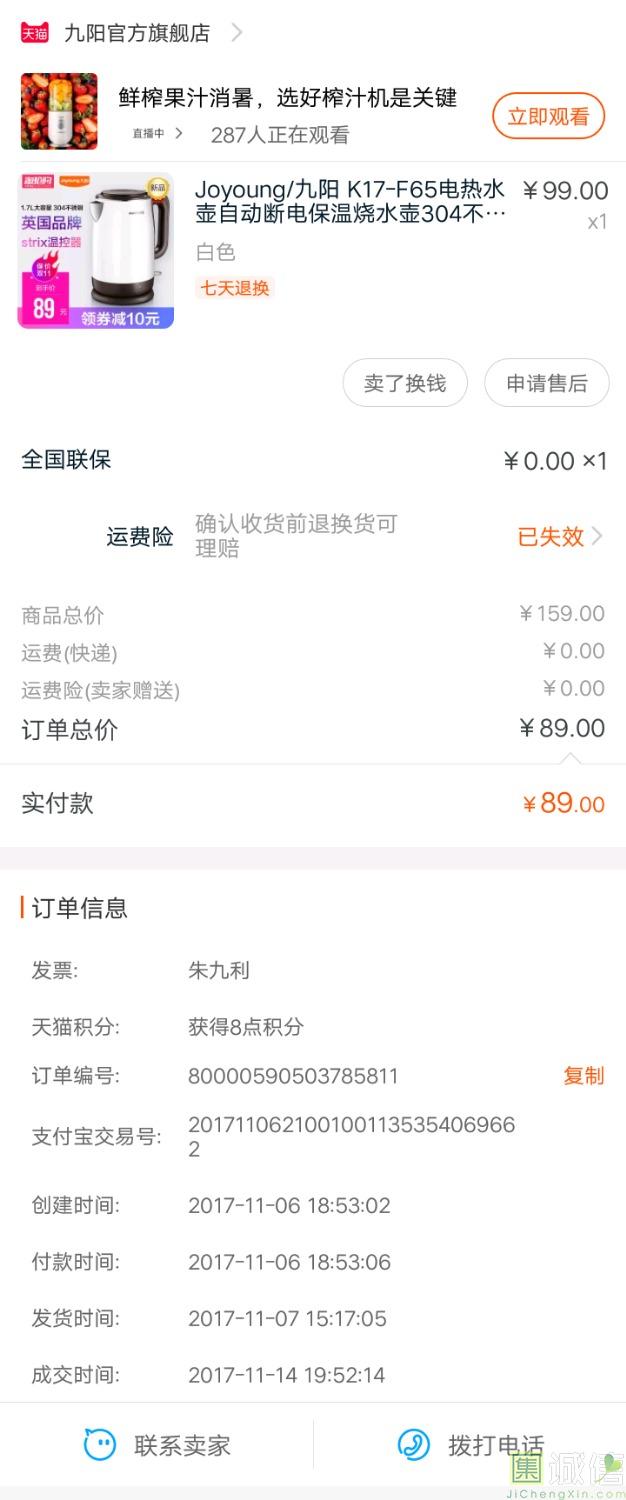The width and height of the screenshot is (626, 1500).
Task: Expand the 已失效 shipping insurance arrow
Action: coord(597,536)
